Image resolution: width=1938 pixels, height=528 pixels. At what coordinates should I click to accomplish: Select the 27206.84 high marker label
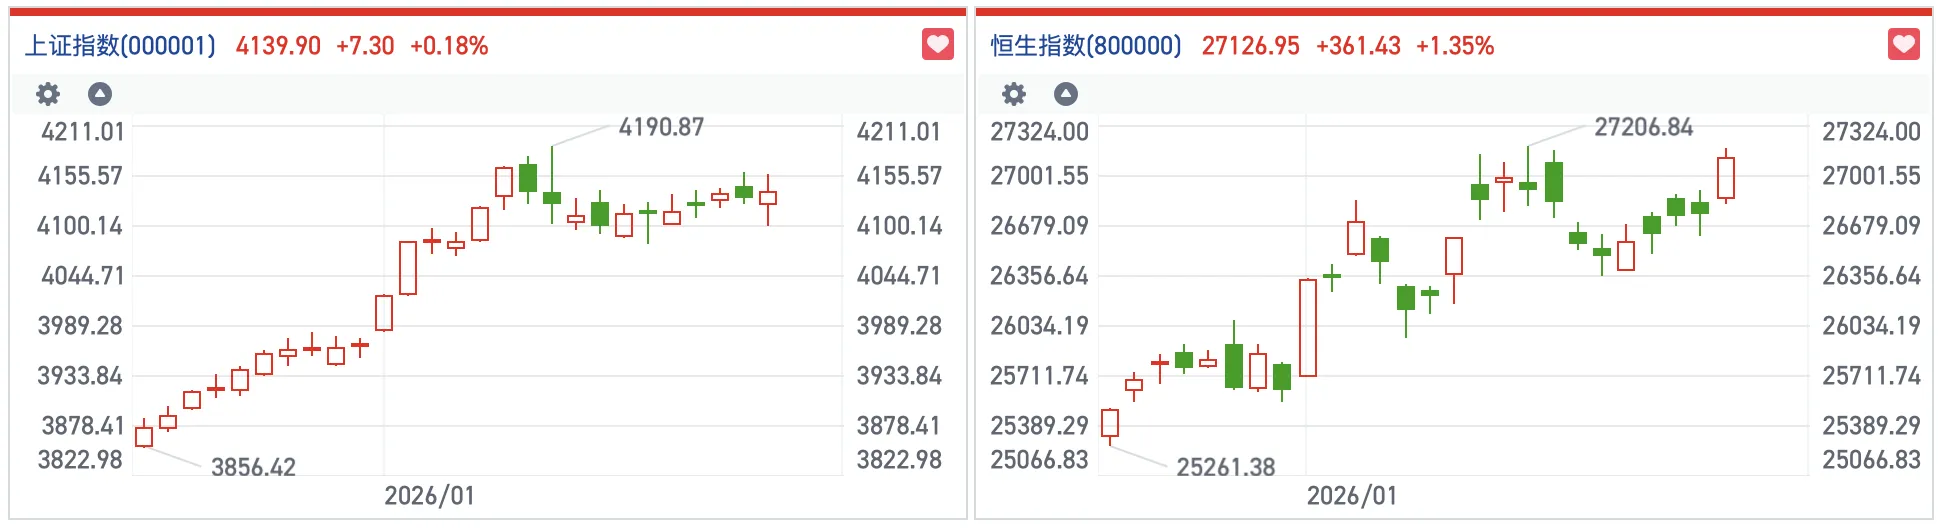[1643, 127]
